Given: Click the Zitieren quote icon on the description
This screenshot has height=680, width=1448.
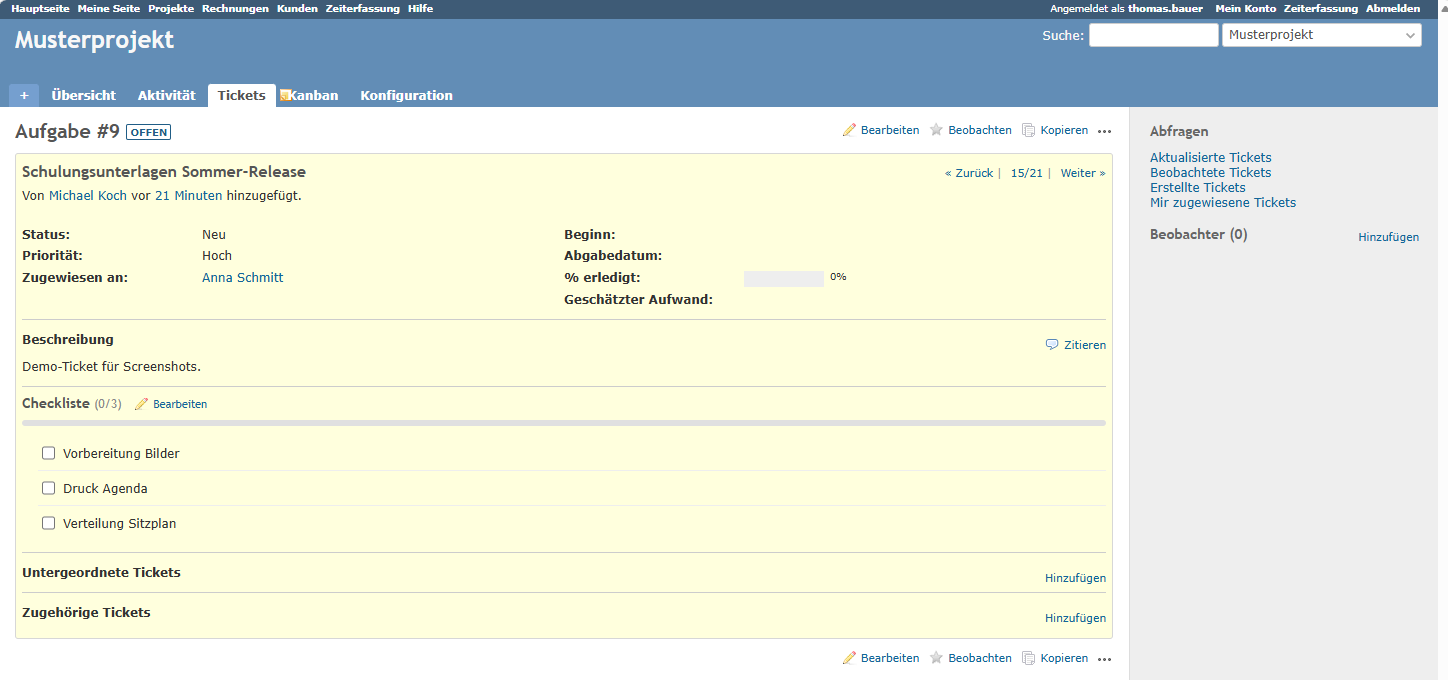Looking at the screenshot, I should (x=1051, y=344).
